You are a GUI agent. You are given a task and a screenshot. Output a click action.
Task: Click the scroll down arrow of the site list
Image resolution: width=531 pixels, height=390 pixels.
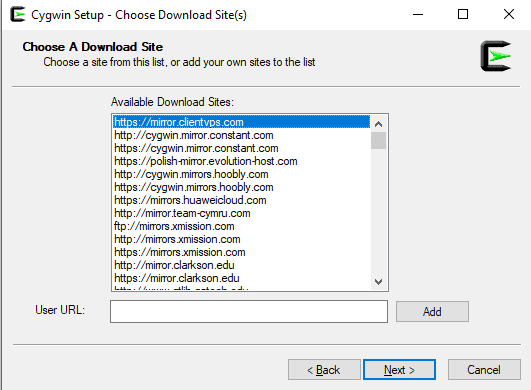coord(379,282)
